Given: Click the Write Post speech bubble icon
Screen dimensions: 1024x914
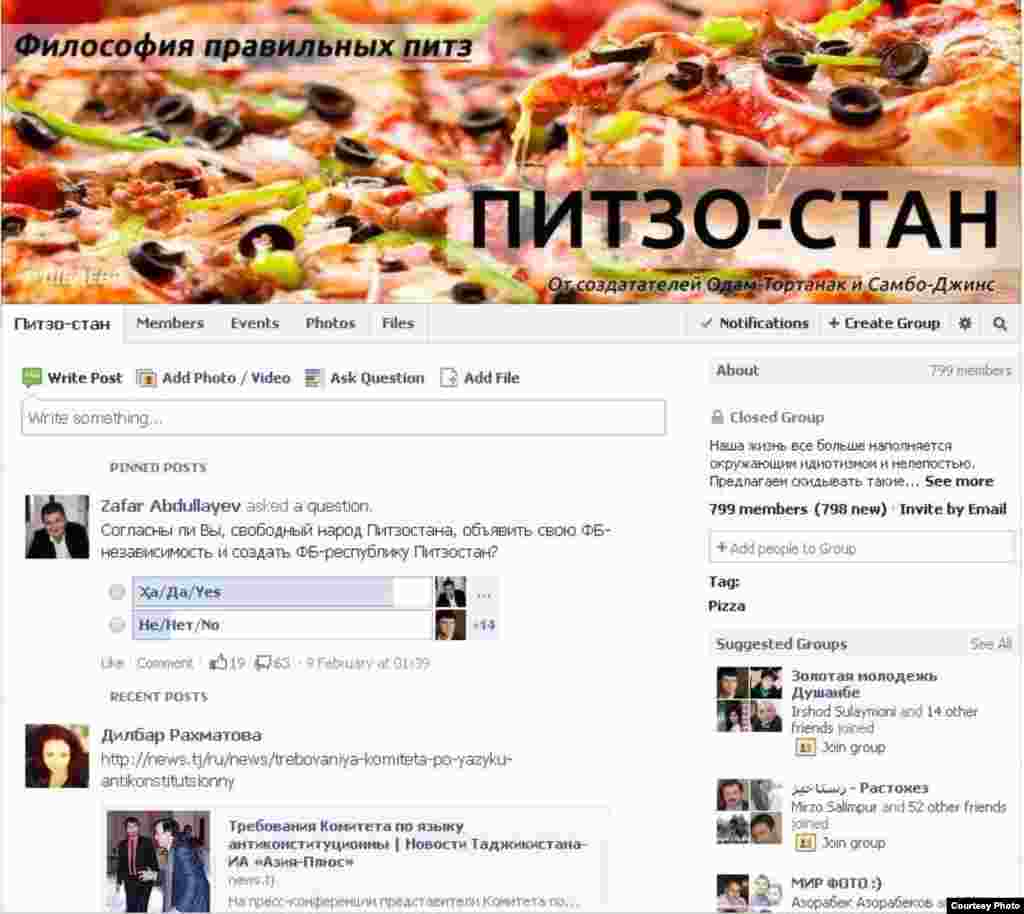Looking at the screenshot, I should (x=32, y=378).
